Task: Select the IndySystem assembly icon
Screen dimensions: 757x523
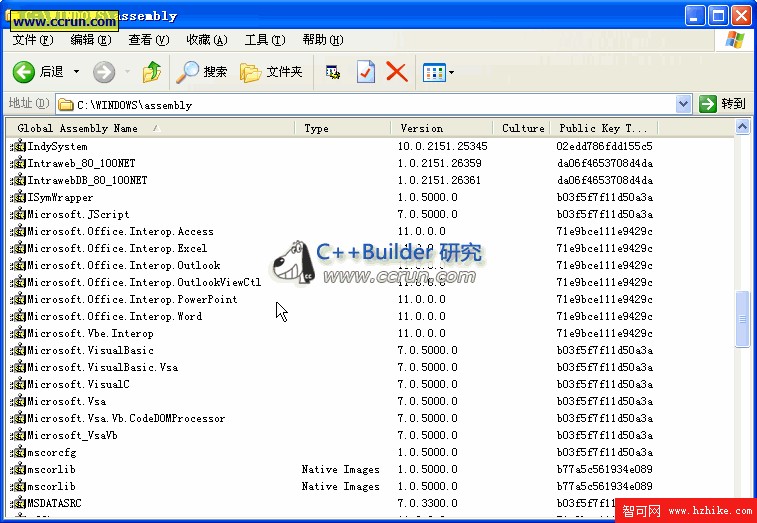Action: point(18,146)
